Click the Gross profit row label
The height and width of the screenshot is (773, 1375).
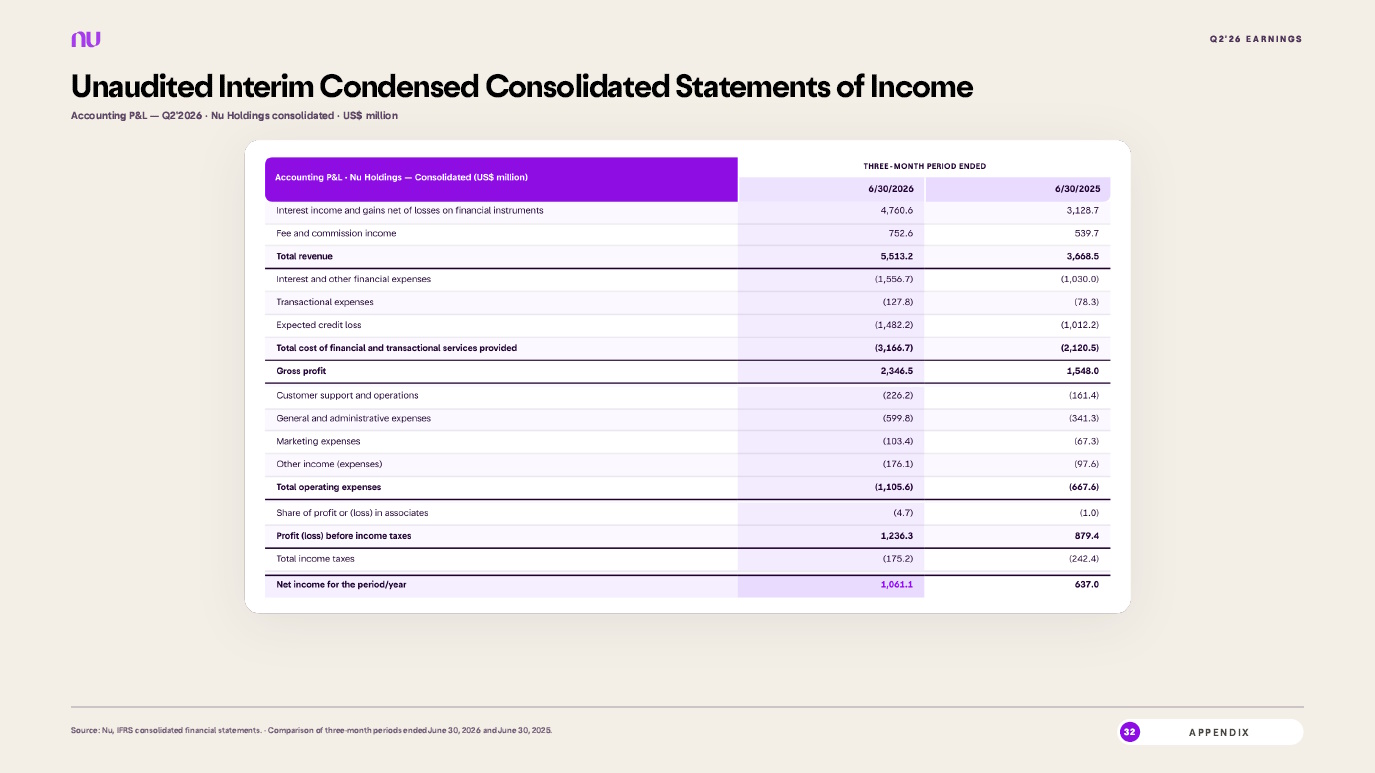tap(301, 371)
